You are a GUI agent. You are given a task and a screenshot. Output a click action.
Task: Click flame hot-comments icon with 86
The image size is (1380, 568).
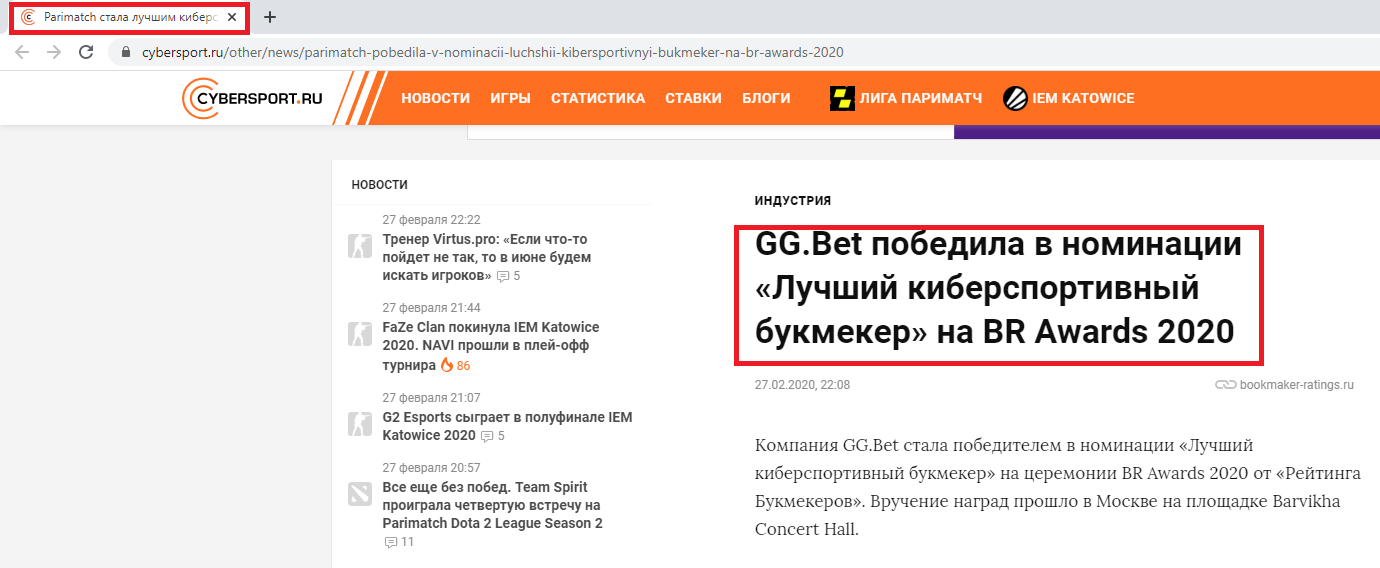point(447,365)
